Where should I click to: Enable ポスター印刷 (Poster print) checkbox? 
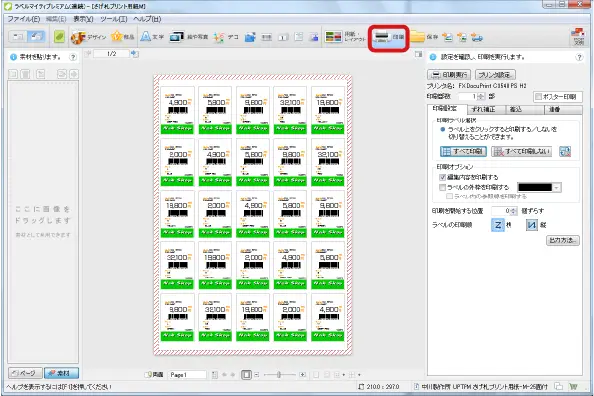point(538,97)
